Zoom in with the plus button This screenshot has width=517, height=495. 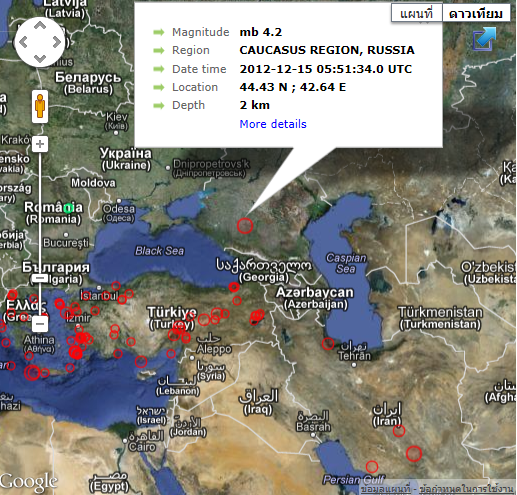coord(40,144)
